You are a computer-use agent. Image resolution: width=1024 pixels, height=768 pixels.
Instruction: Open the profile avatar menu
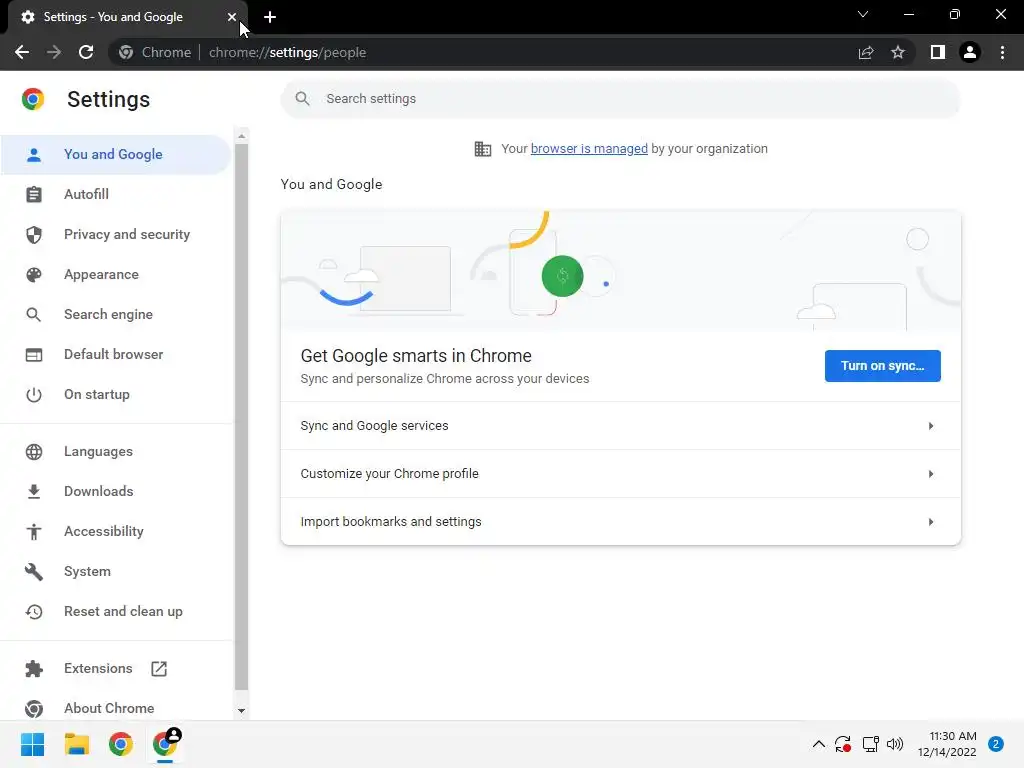(x=970, y=52)
